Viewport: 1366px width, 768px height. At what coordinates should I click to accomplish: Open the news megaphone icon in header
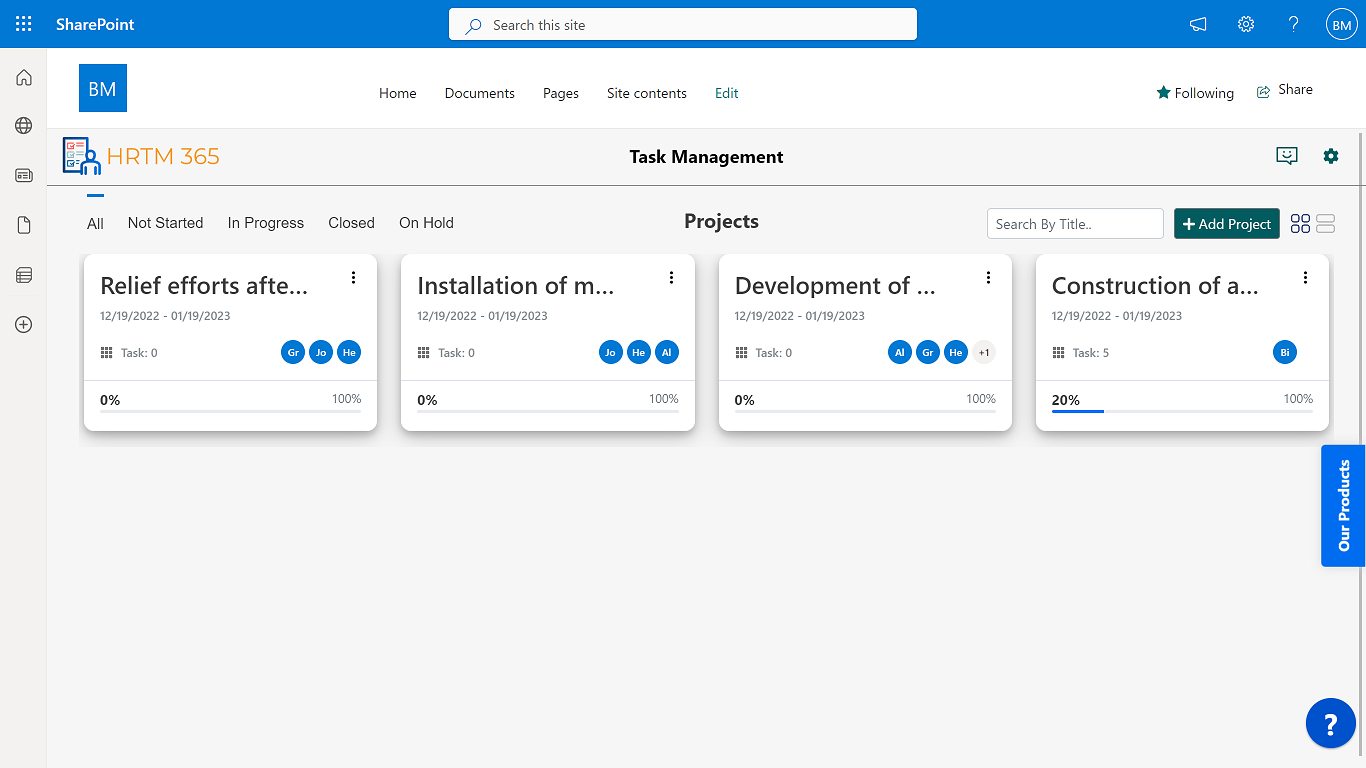[x=1198, y=24]
